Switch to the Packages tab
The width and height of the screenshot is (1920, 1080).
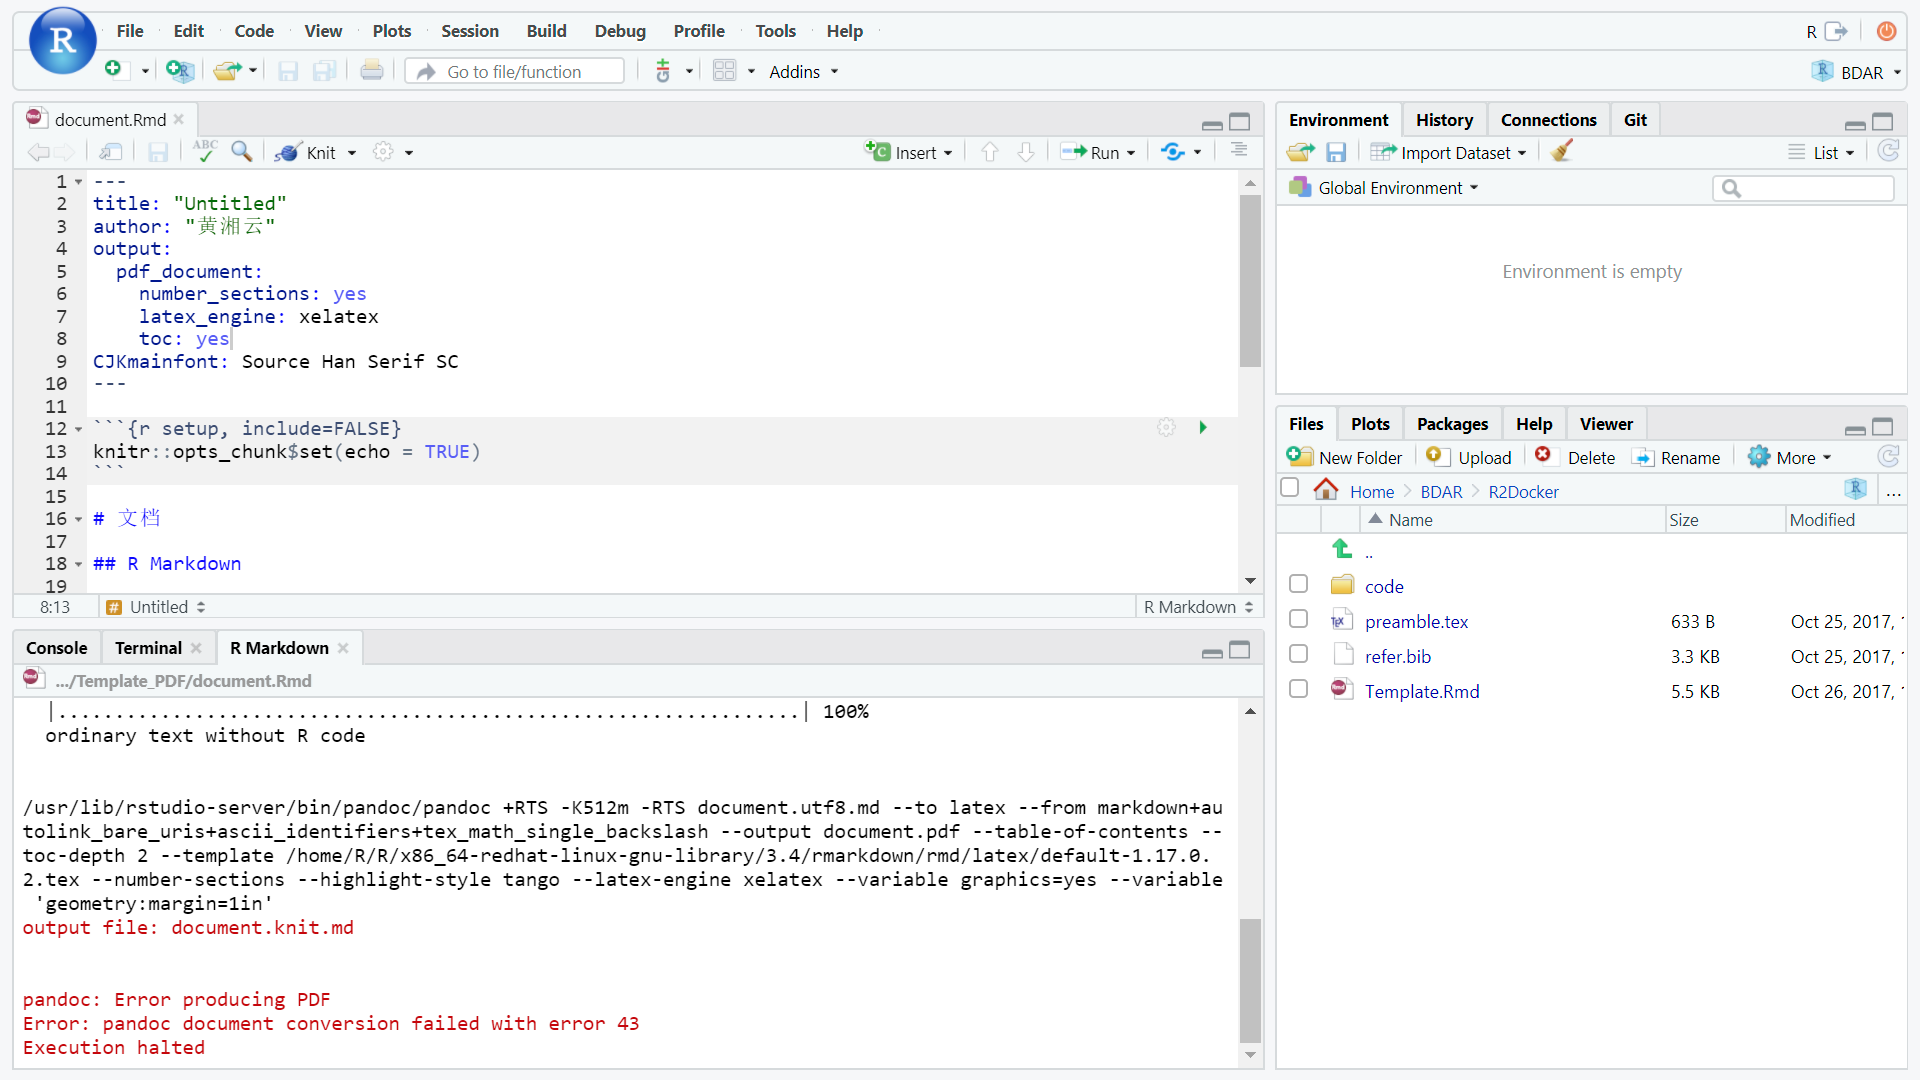tap(1452, 424)
